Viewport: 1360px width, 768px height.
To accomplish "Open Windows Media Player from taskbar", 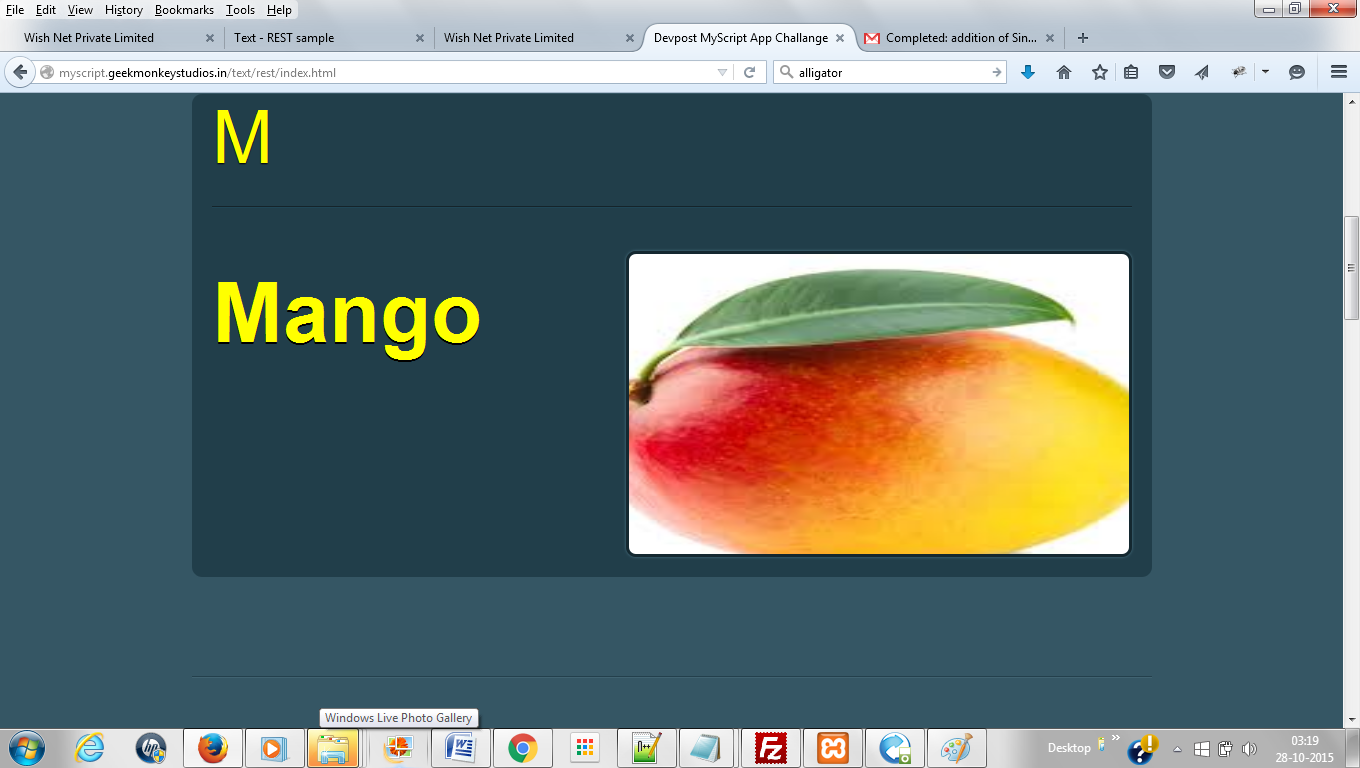I will point(273,748).
